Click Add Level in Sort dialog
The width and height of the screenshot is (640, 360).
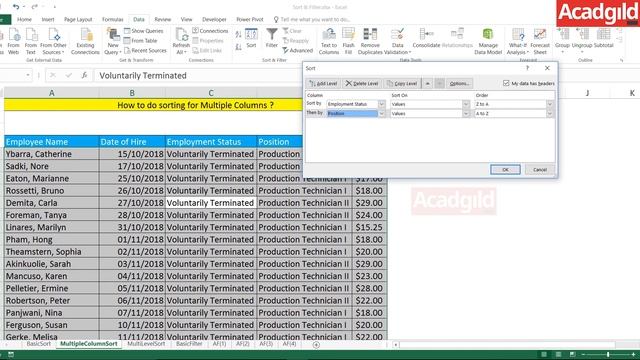323,83
